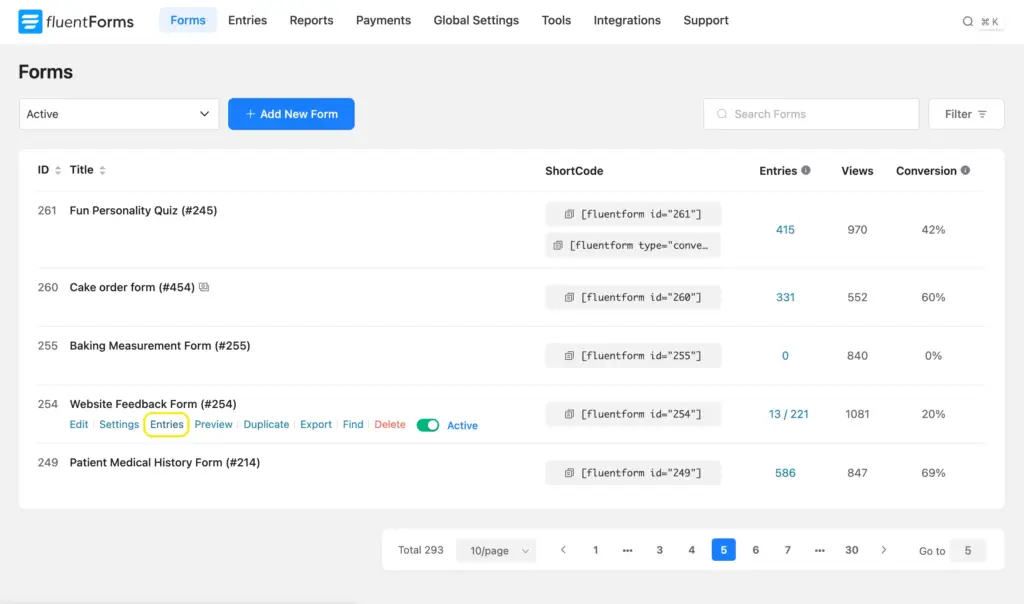Open entries count 586 for Patient Medical History
The width and height of the screenshot is (1024, 604).
[785, 473]
